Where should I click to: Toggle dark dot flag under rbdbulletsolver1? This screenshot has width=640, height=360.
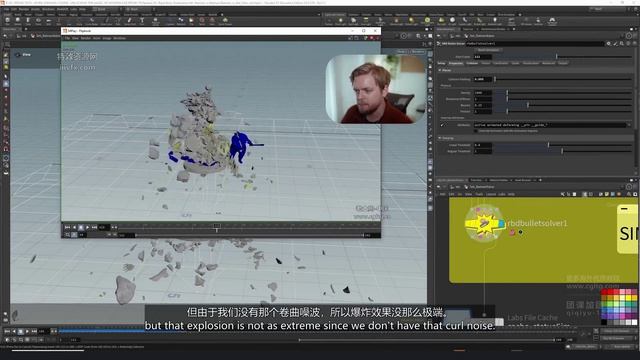(x=521, y=232)
